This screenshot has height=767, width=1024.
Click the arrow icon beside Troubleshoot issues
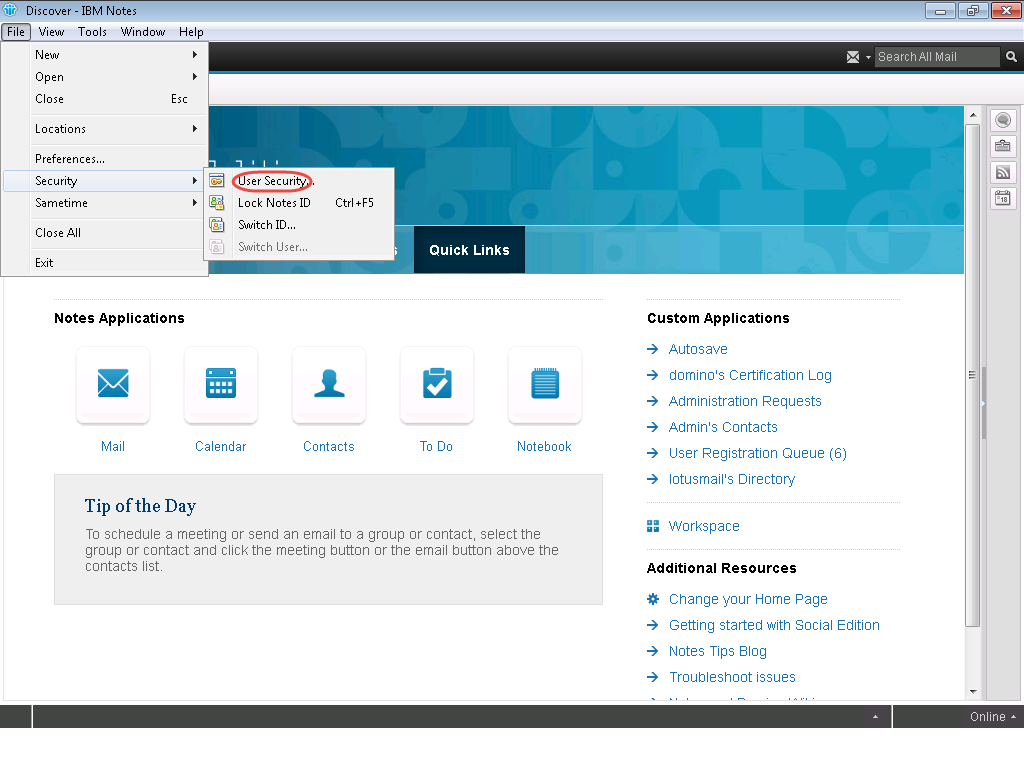[652, 677]
